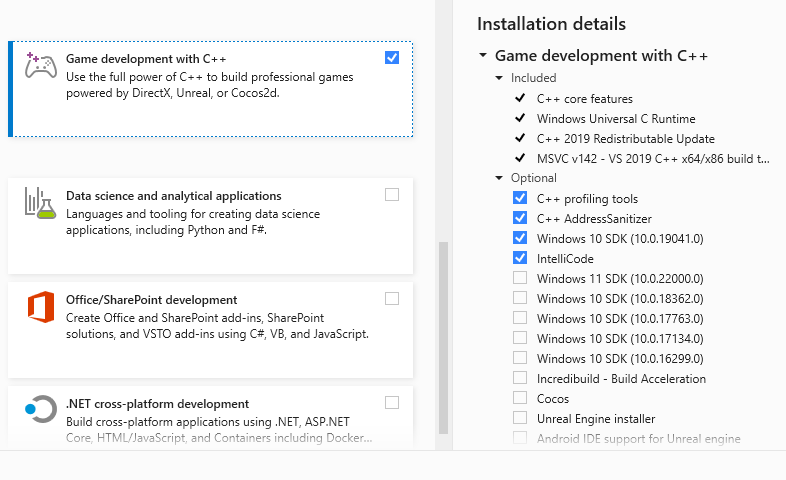This screenshot has height=480, width=786.
Task: Select the Game development with C++ card title
Action: point(146,59)
